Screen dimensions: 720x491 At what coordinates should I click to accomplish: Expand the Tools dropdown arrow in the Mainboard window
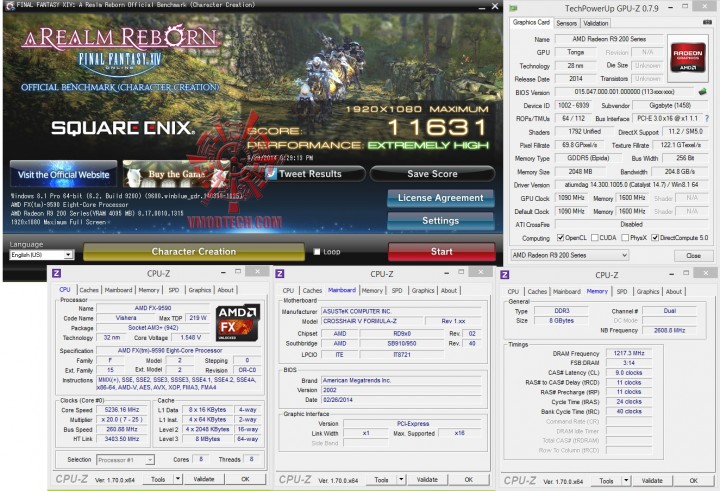[x=401, y=480]
